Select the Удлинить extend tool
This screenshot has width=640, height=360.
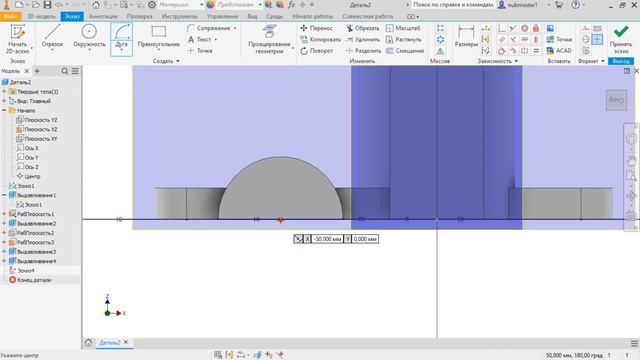(362, 40)
